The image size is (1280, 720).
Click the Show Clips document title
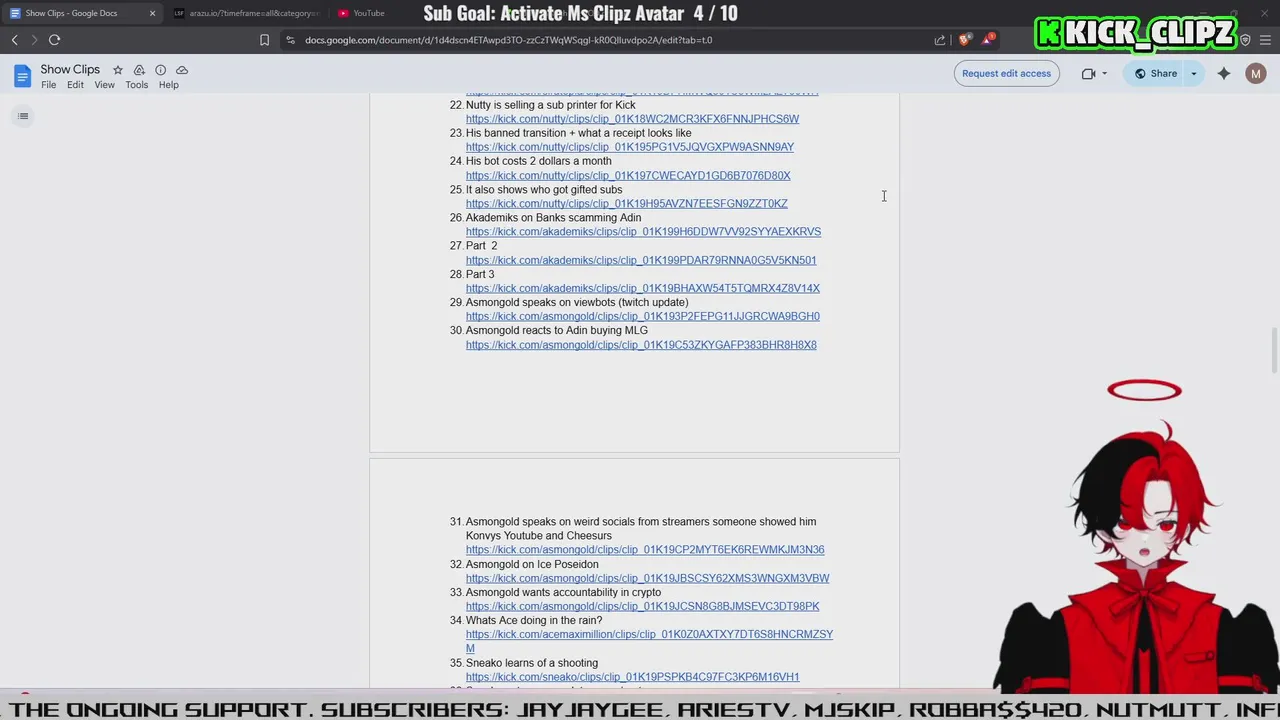(70, 70)
